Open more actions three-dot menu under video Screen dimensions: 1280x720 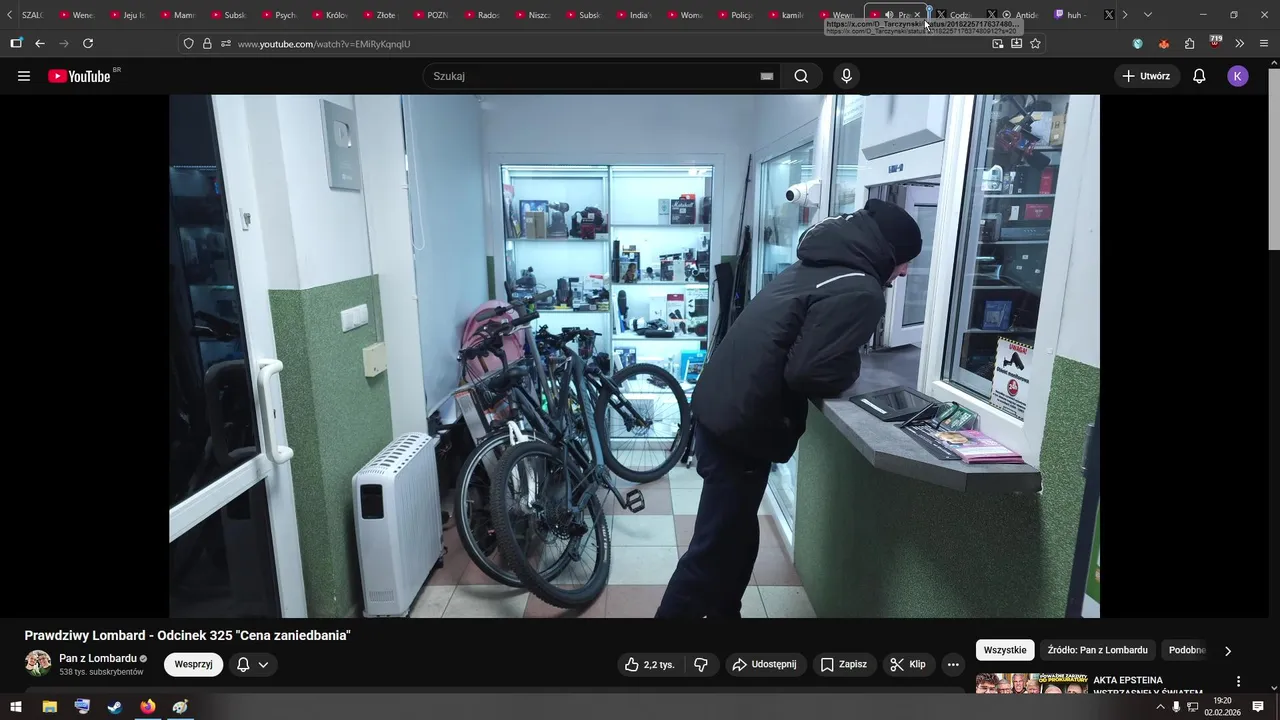coord(953,664)
